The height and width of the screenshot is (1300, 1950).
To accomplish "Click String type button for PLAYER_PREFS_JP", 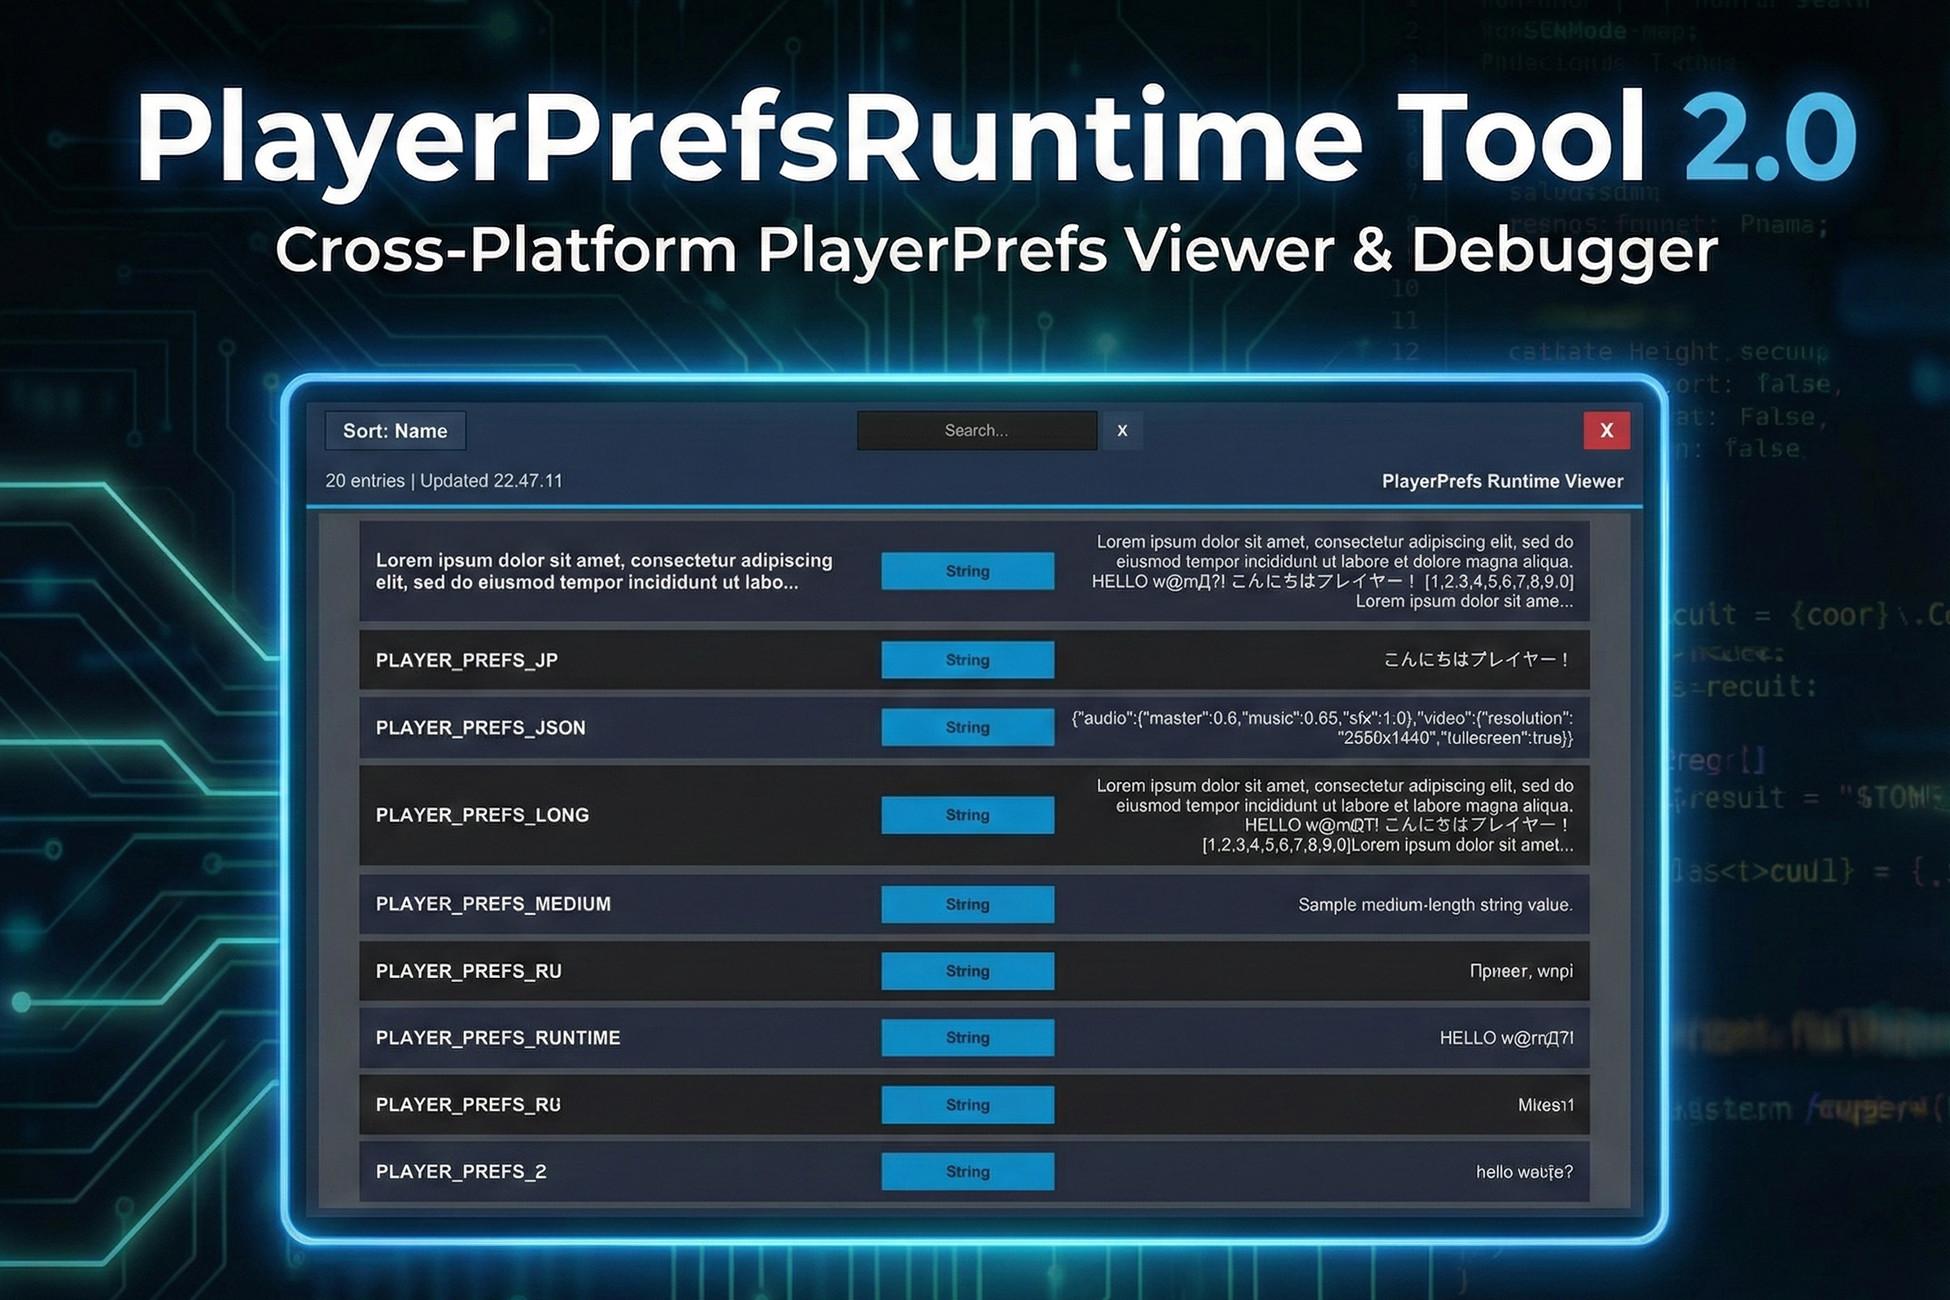I will [x=967, y=660].
